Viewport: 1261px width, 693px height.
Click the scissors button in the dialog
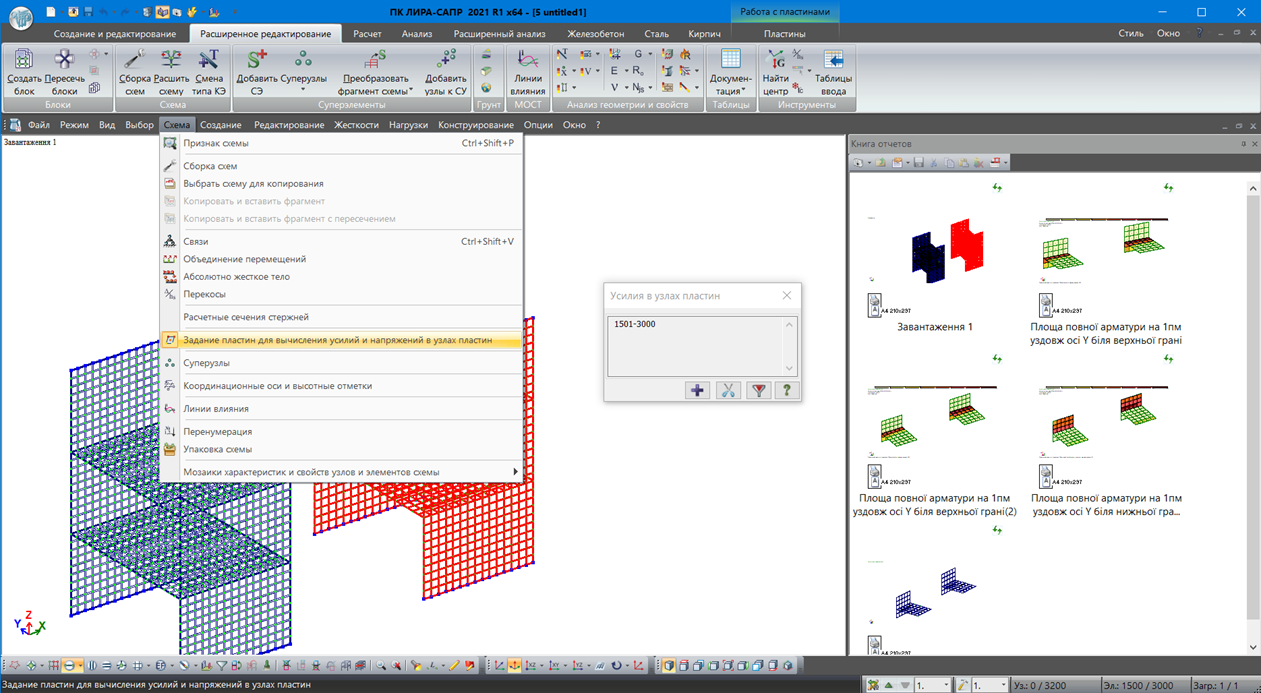(x=728, y=390)
